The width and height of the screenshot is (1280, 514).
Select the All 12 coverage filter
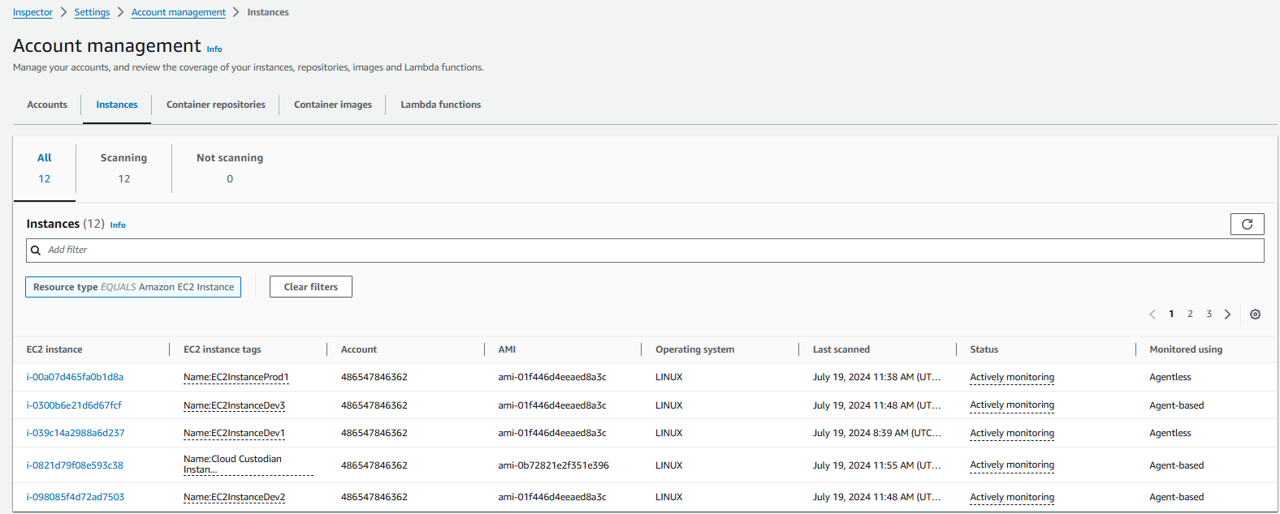click(44, 168)
